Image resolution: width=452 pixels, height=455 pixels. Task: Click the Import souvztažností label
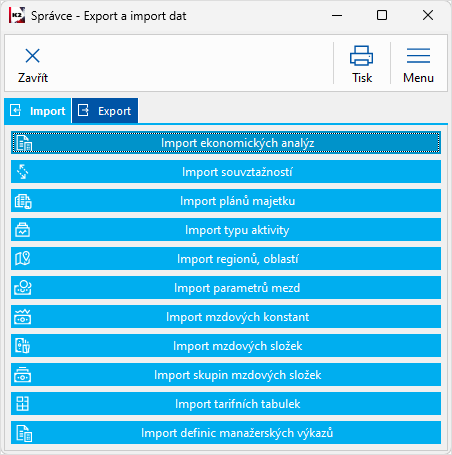[x=237, y=172]
